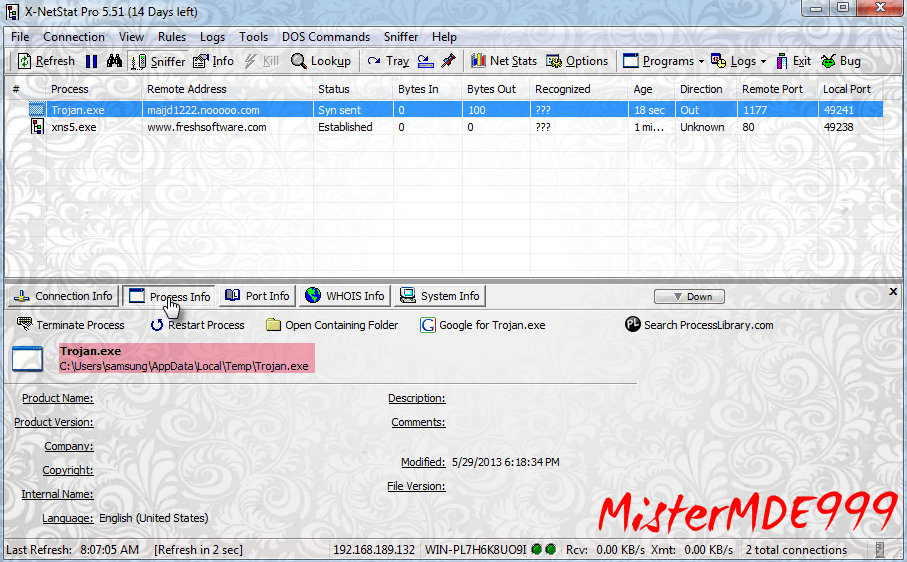
Task: Click the Down button to collapse panel
Action: [689, 296]
